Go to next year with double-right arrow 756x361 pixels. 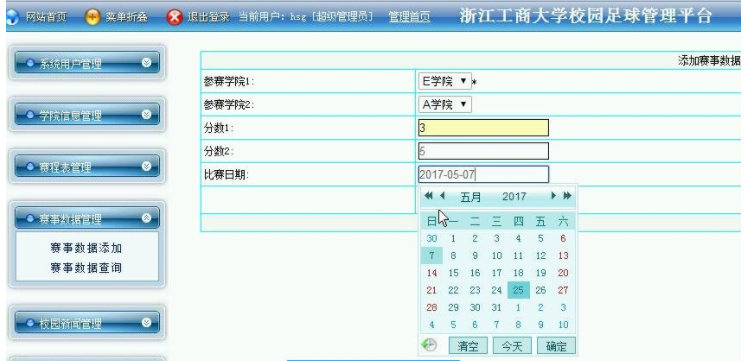[567, 196]
